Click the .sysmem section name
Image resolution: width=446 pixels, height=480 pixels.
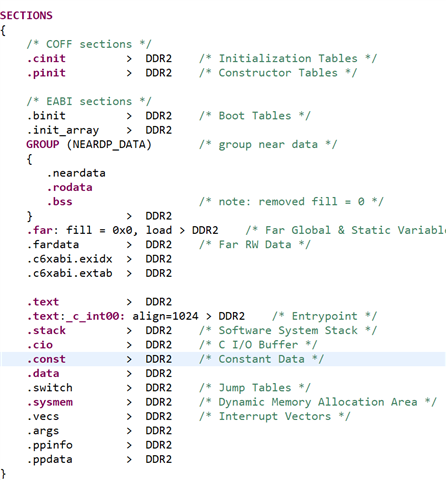[x=50, y=402]
